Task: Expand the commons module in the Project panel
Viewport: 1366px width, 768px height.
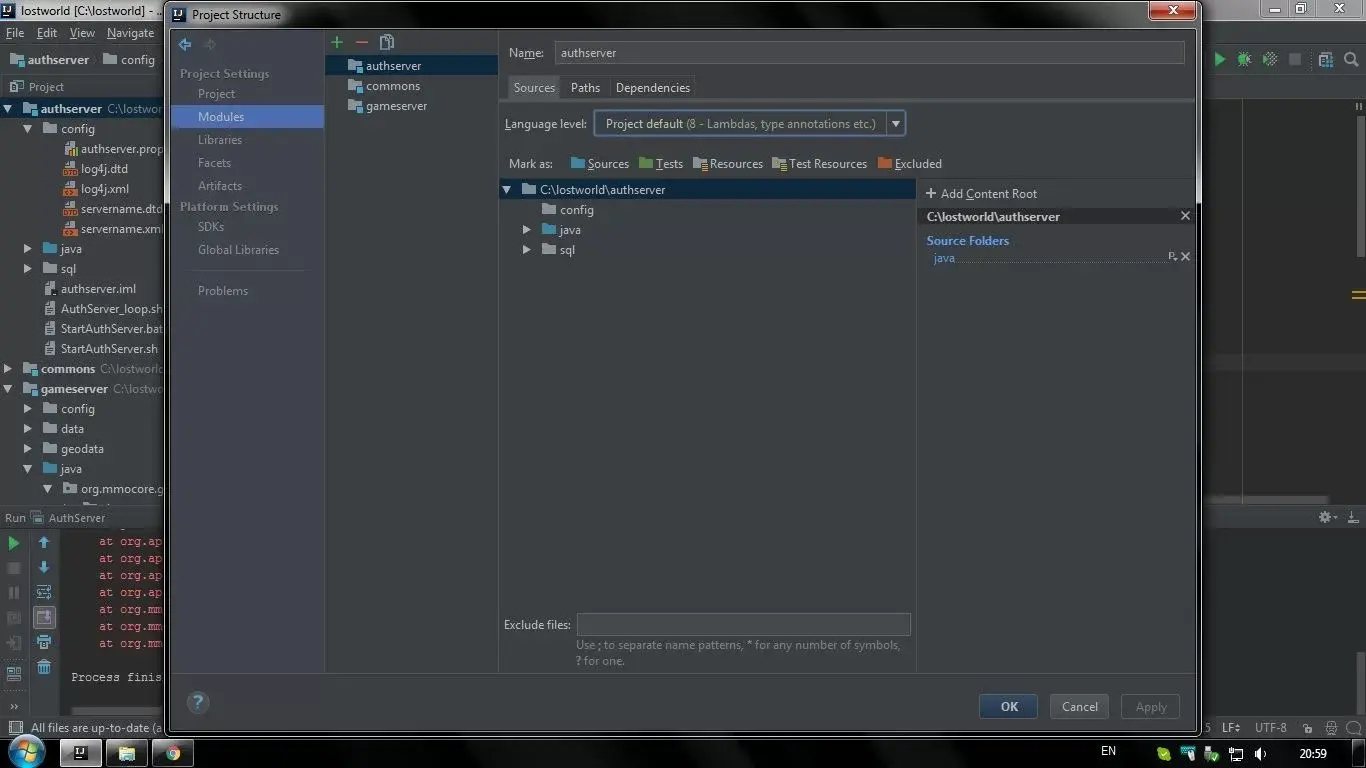Action: 8,369
